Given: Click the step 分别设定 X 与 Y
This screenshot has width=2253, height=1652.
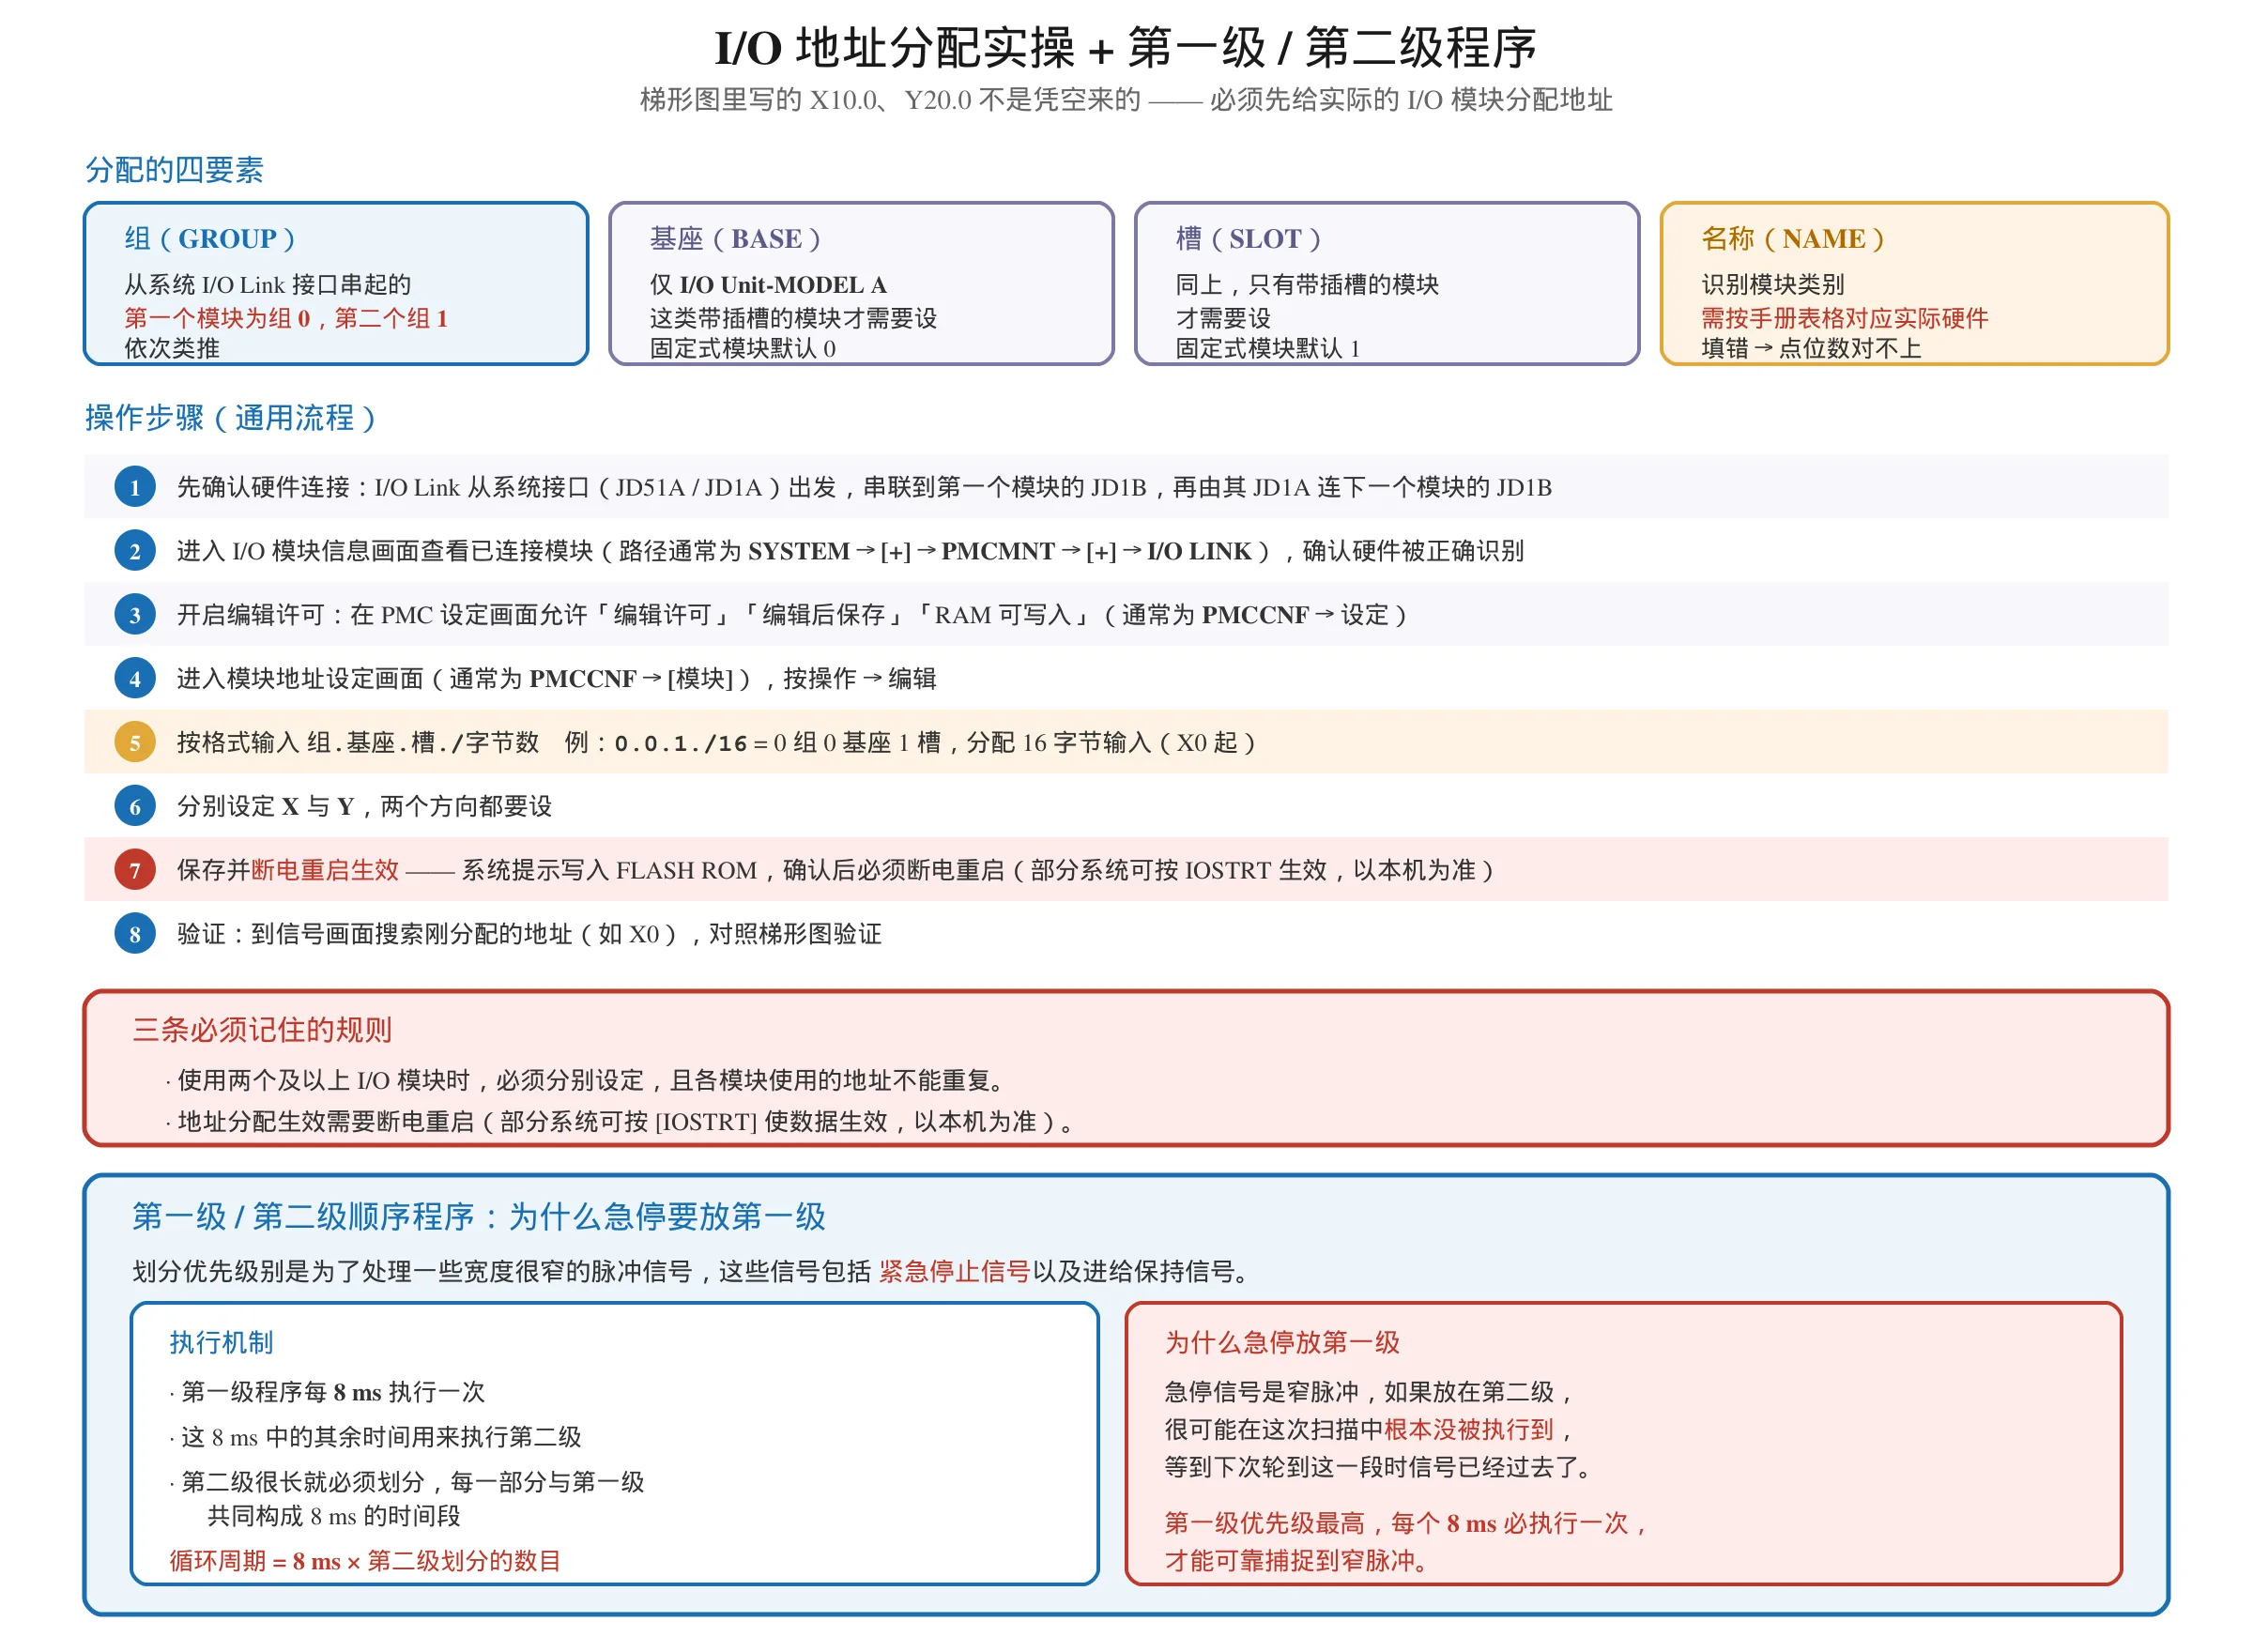Looking at the screenshot, I should 365,807.
